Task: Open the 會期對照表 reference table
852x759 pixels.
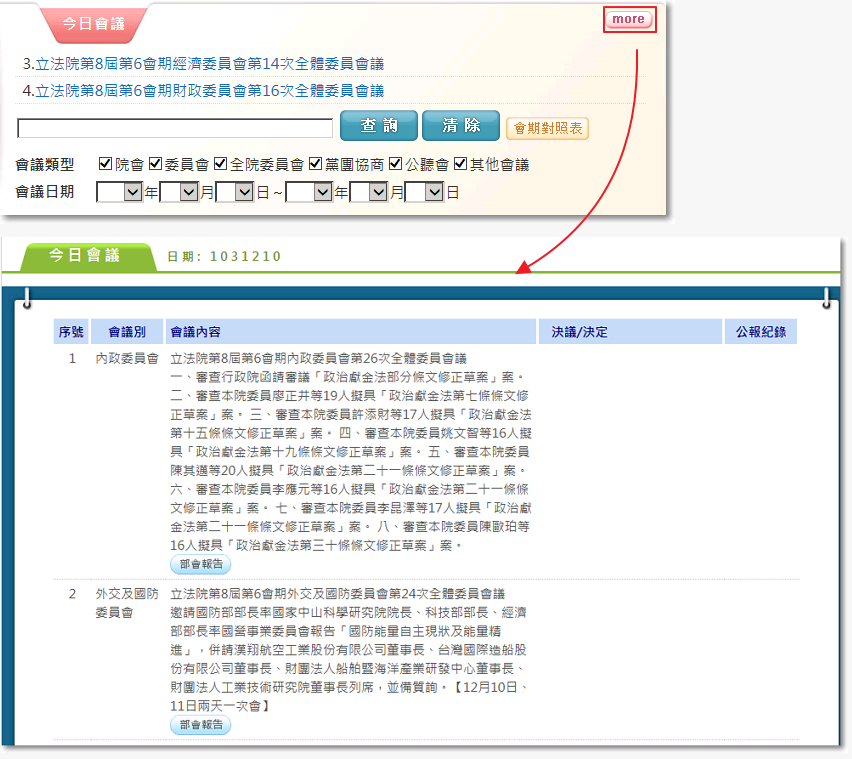Action: tap(547, 128)
